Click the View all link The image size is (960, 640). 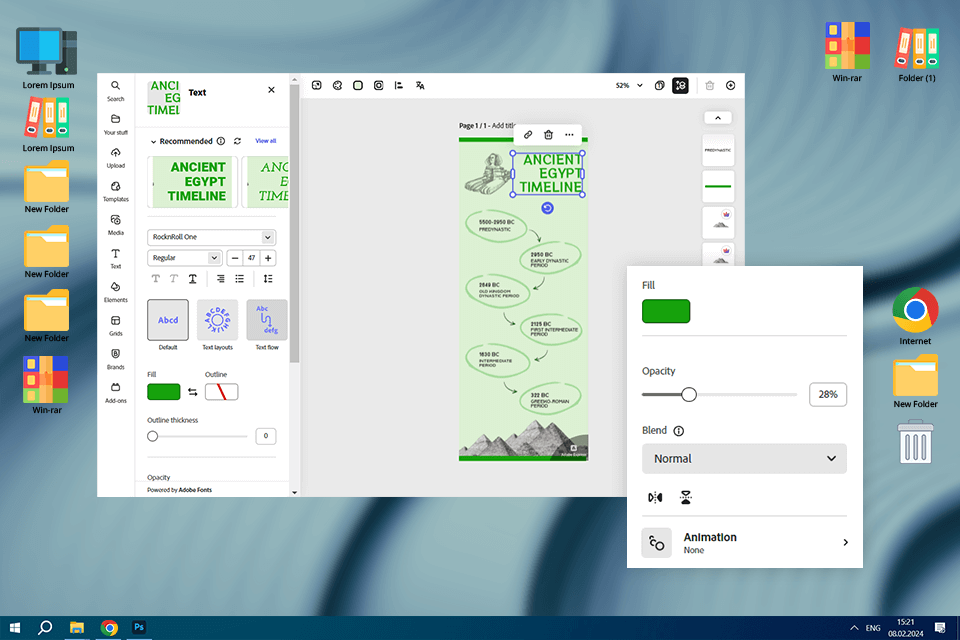pyautogui.click(x=266, y=141)
